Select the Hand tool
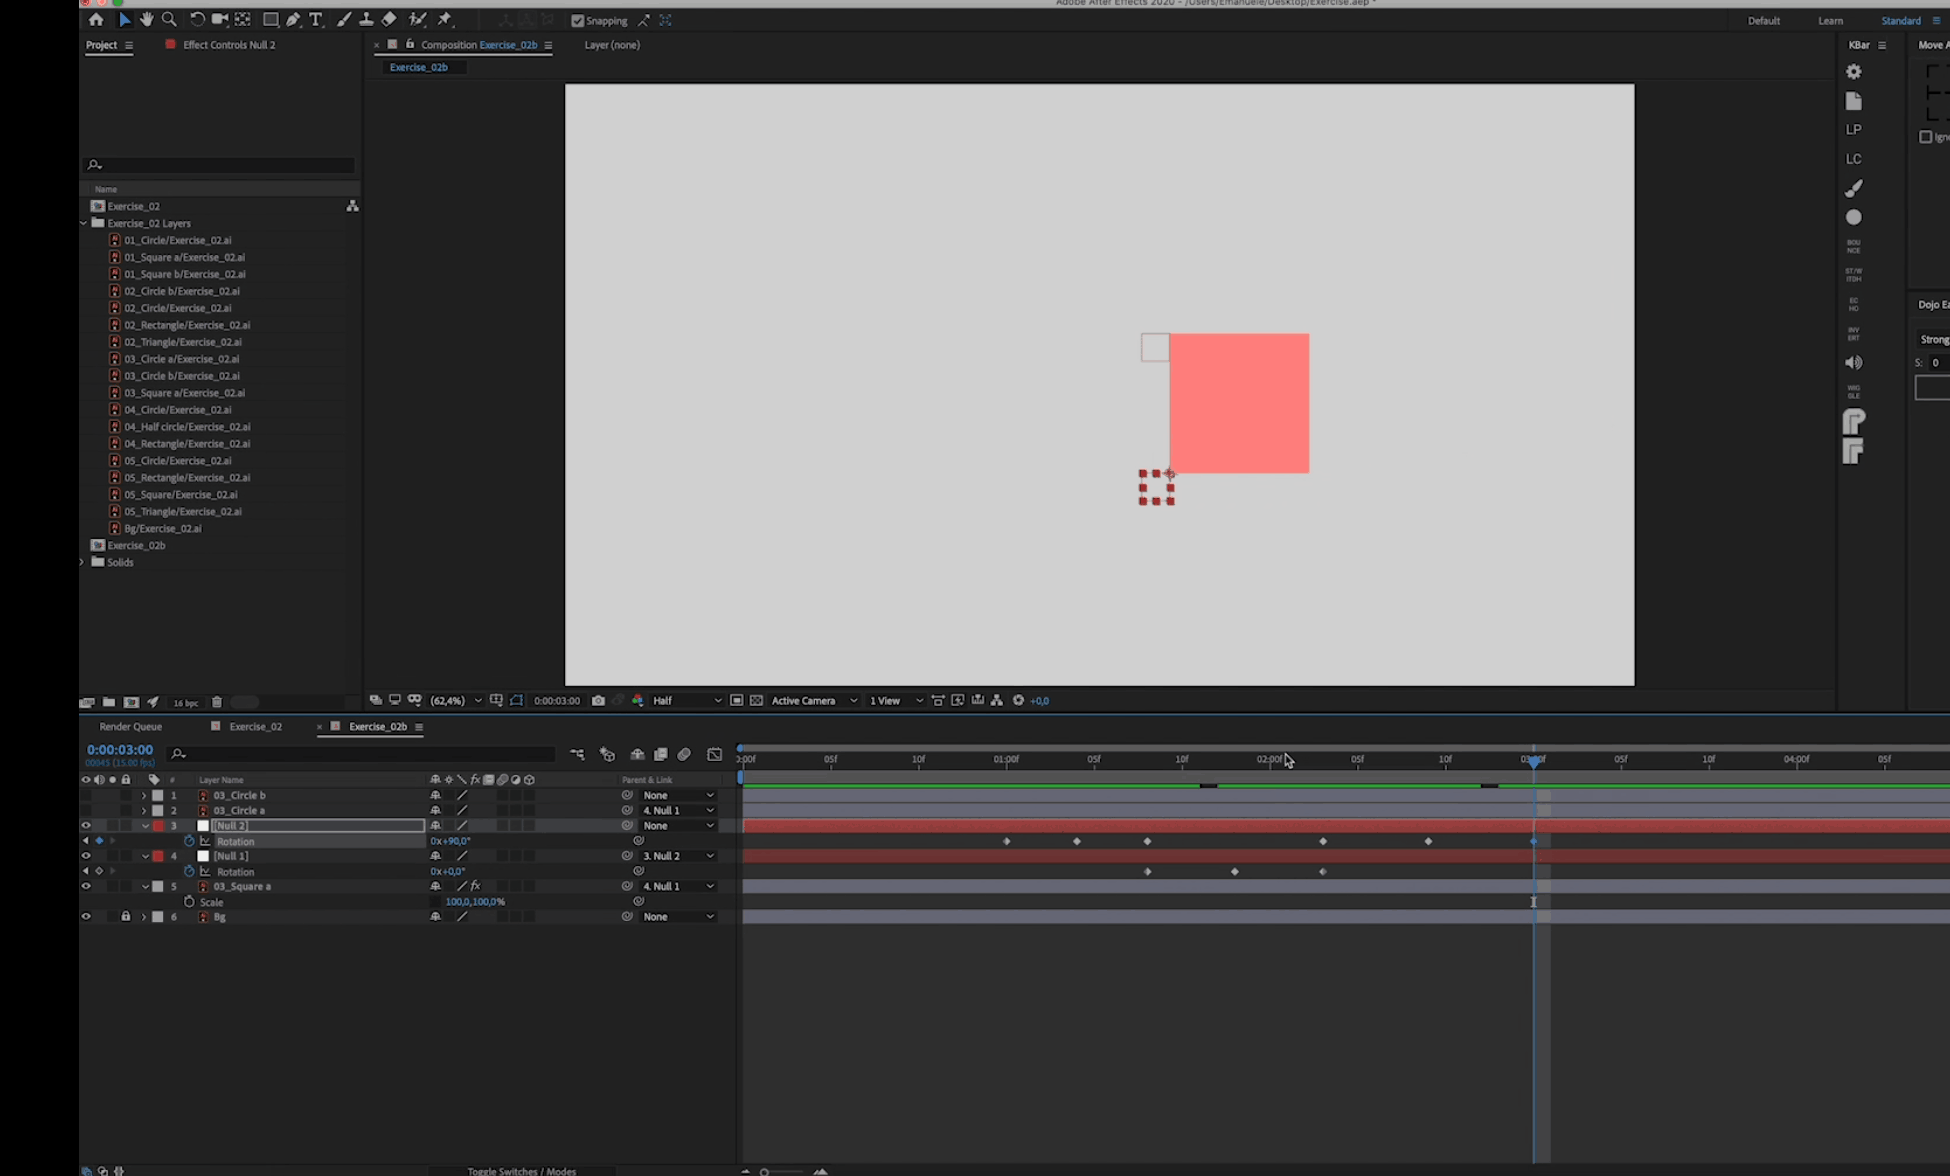The width and height of the screenshot is (1950, 1176). point(147,19)
